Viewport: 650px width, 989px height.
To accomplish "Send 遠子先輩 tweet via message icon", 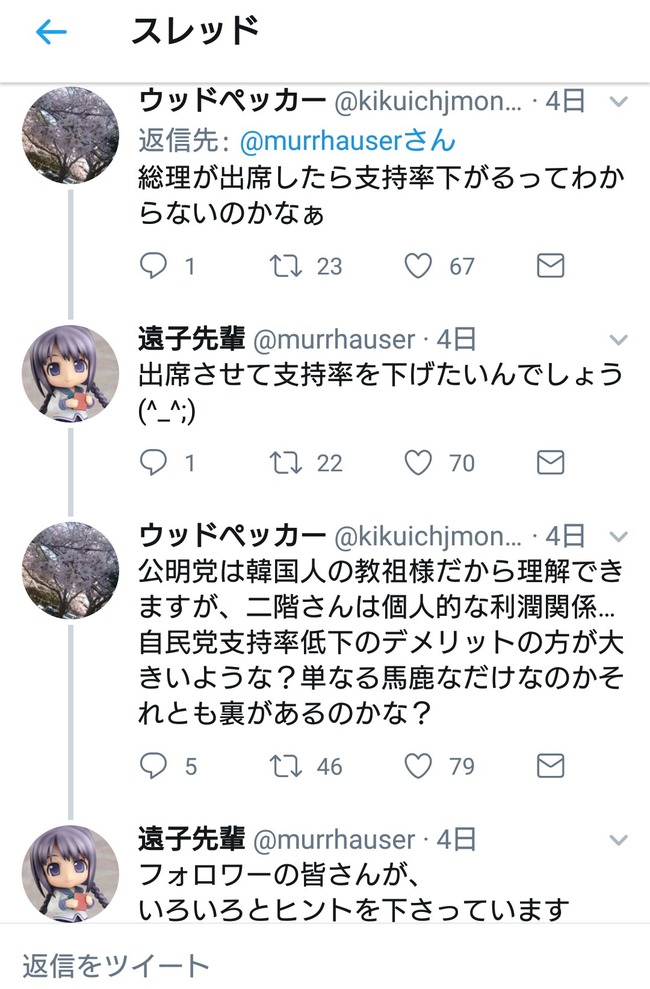I will coord(550,462).
